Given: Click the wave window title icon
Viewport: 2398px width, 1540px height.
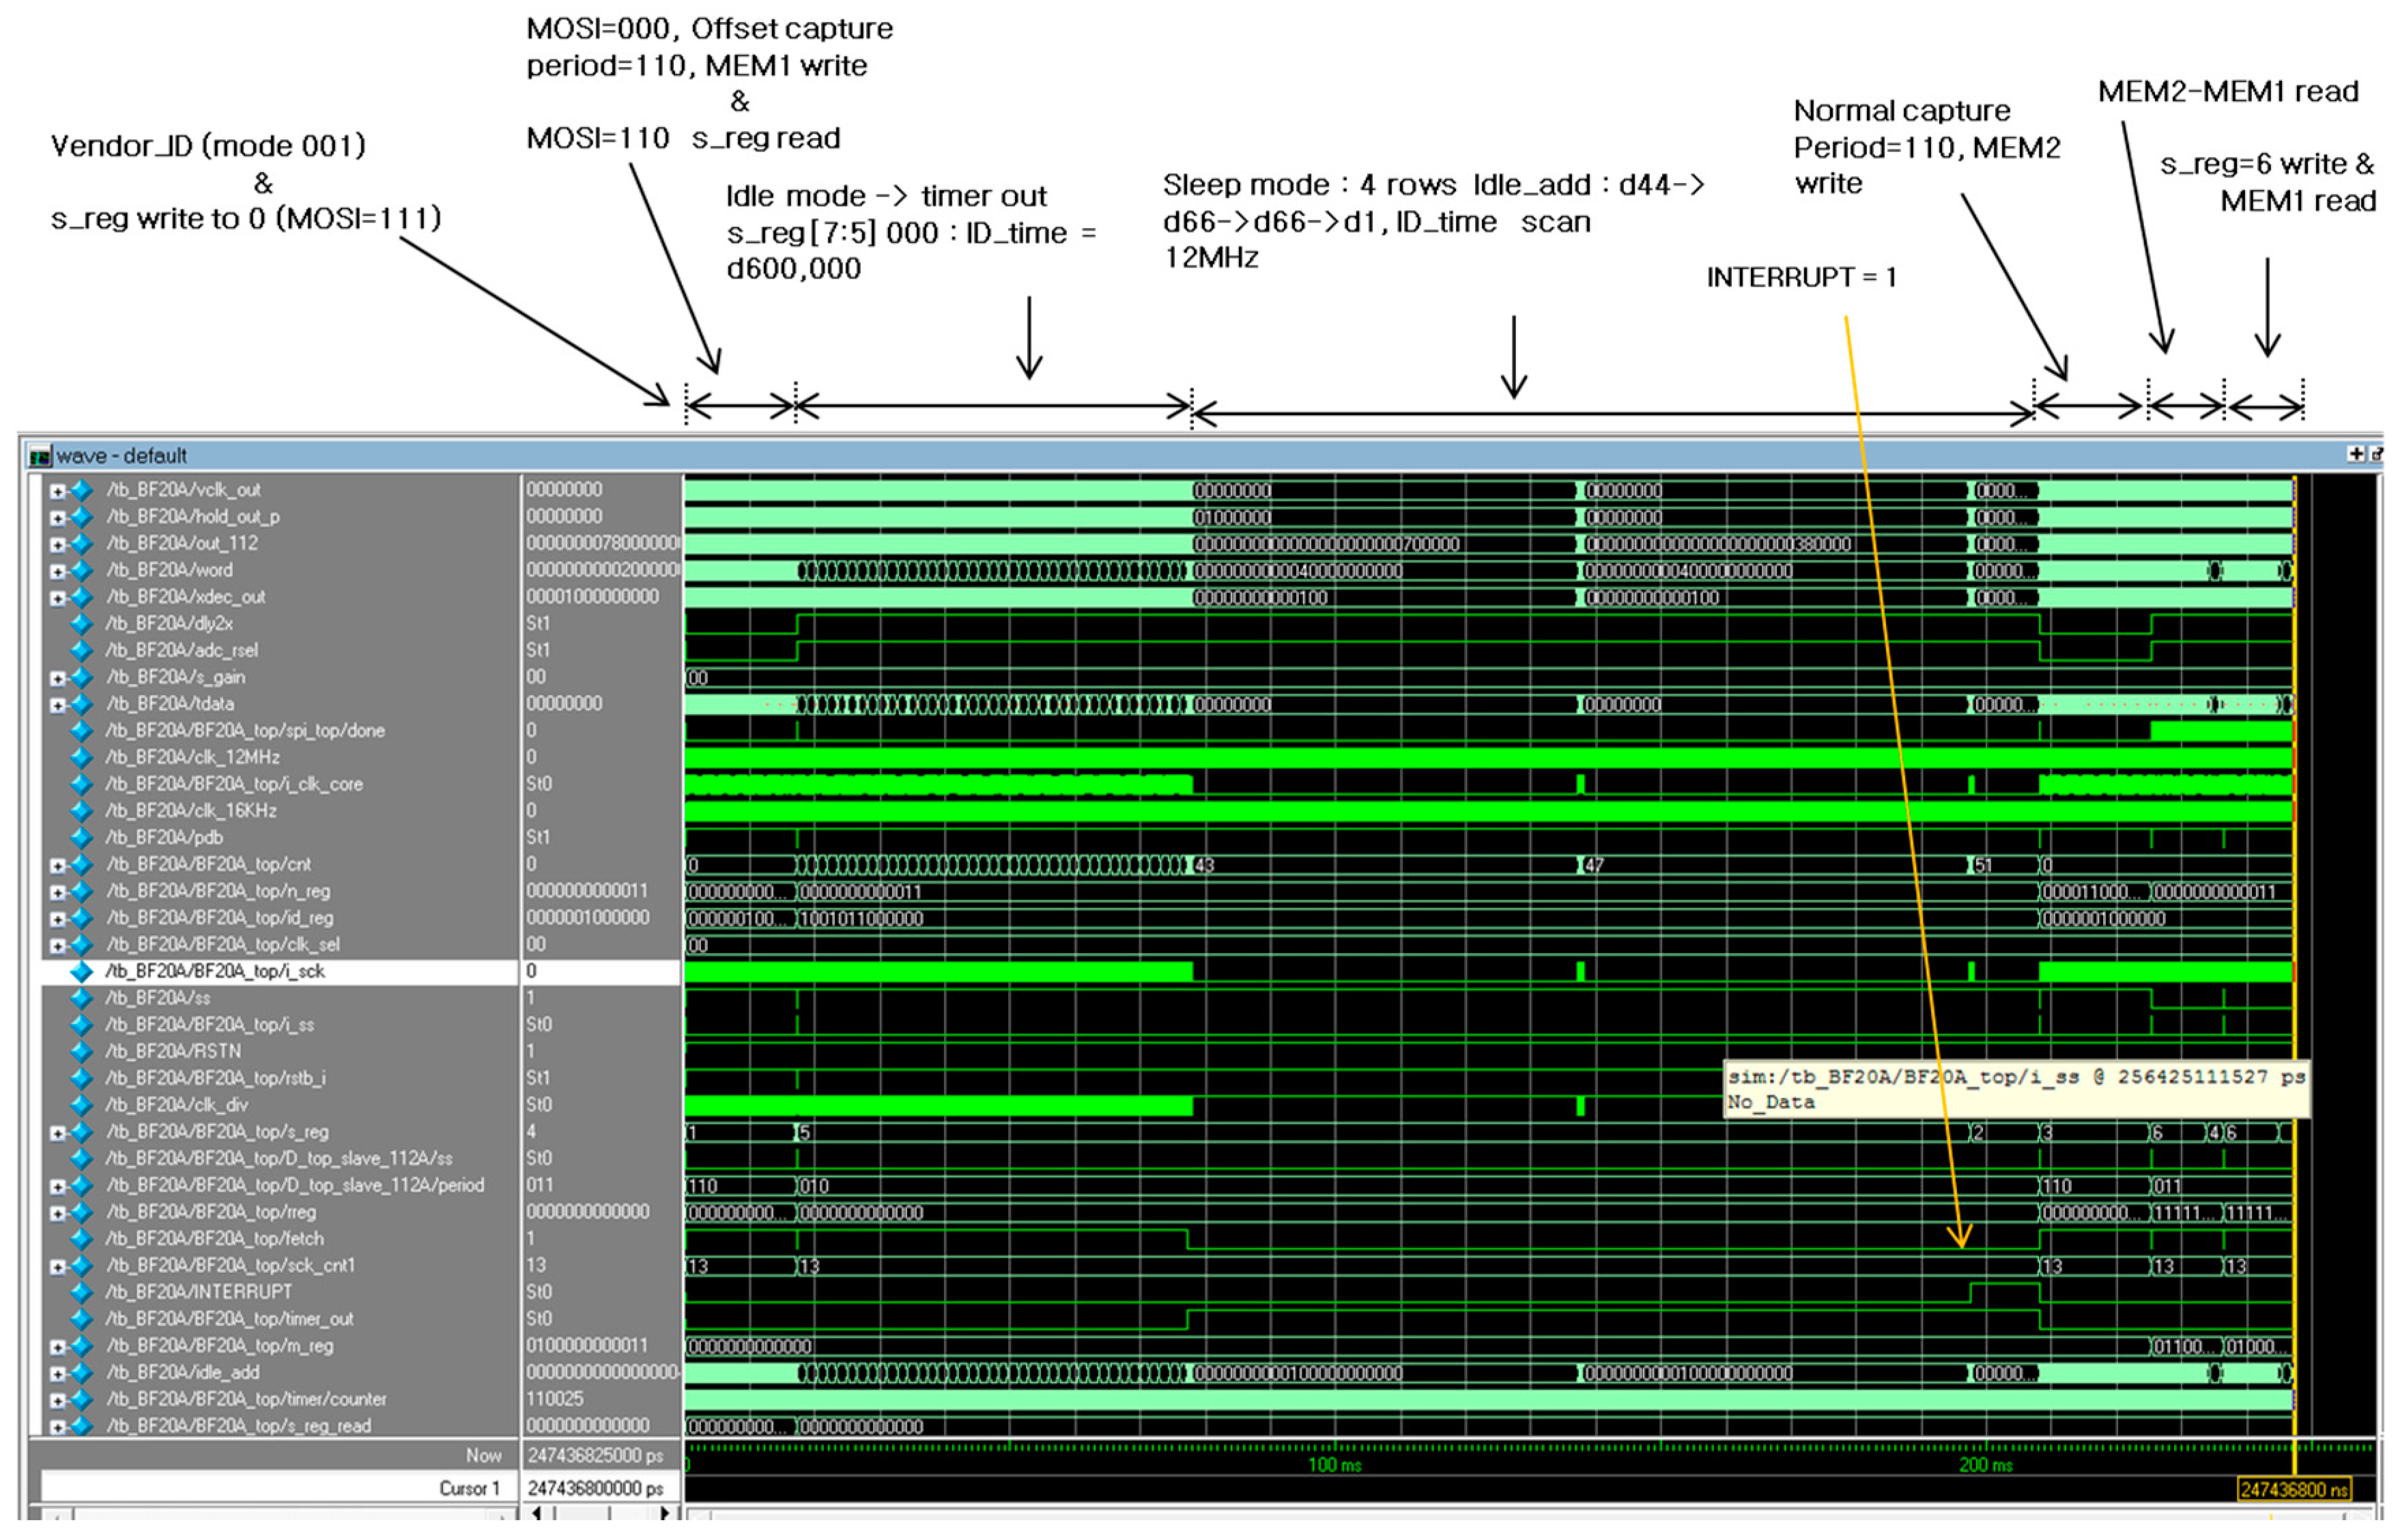Looking at the screenshot, I should (x=40, y=457).
